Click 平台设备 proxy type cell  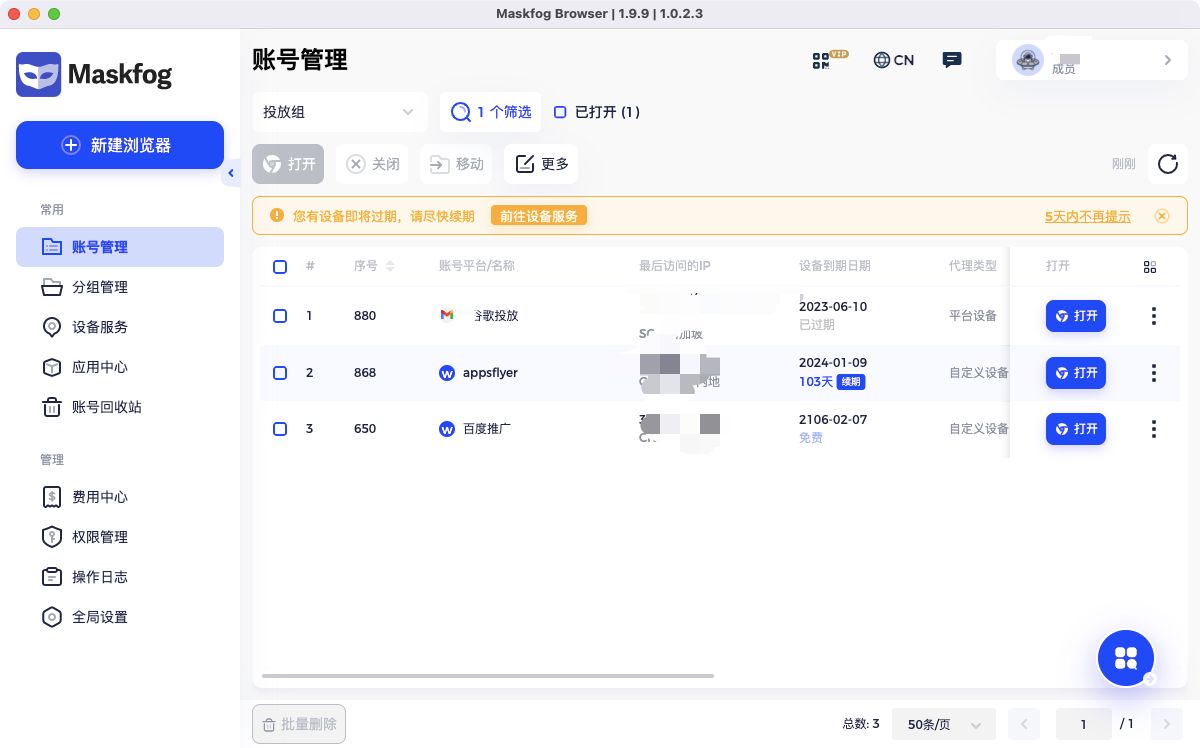coord(973,316)
